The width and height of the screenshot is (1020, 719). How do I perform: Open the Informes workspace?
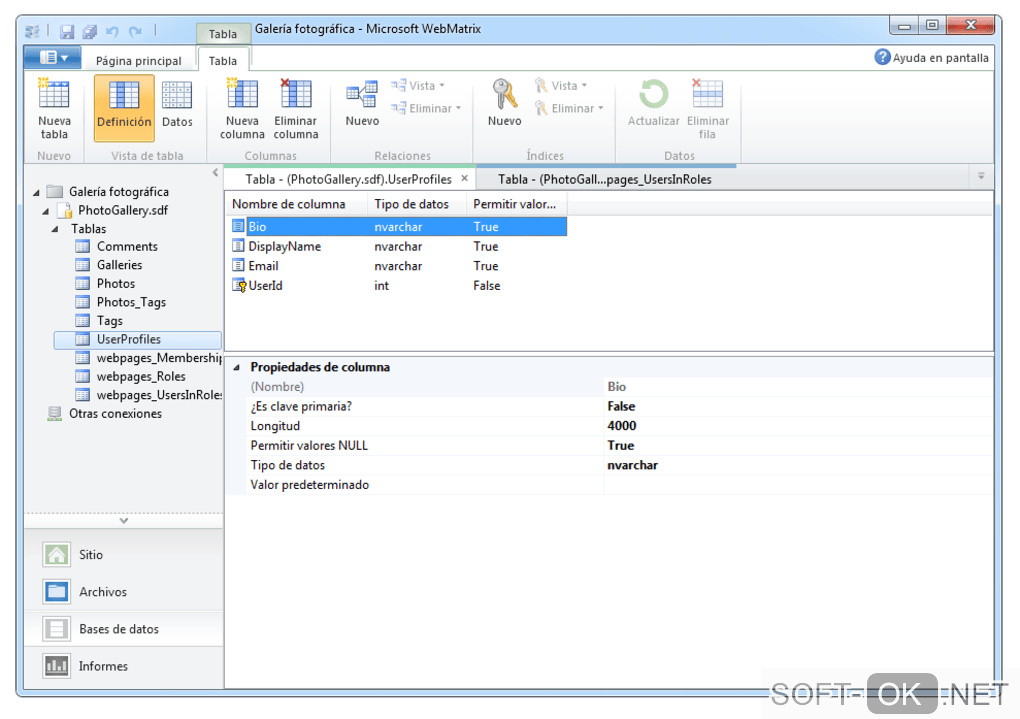124,666
